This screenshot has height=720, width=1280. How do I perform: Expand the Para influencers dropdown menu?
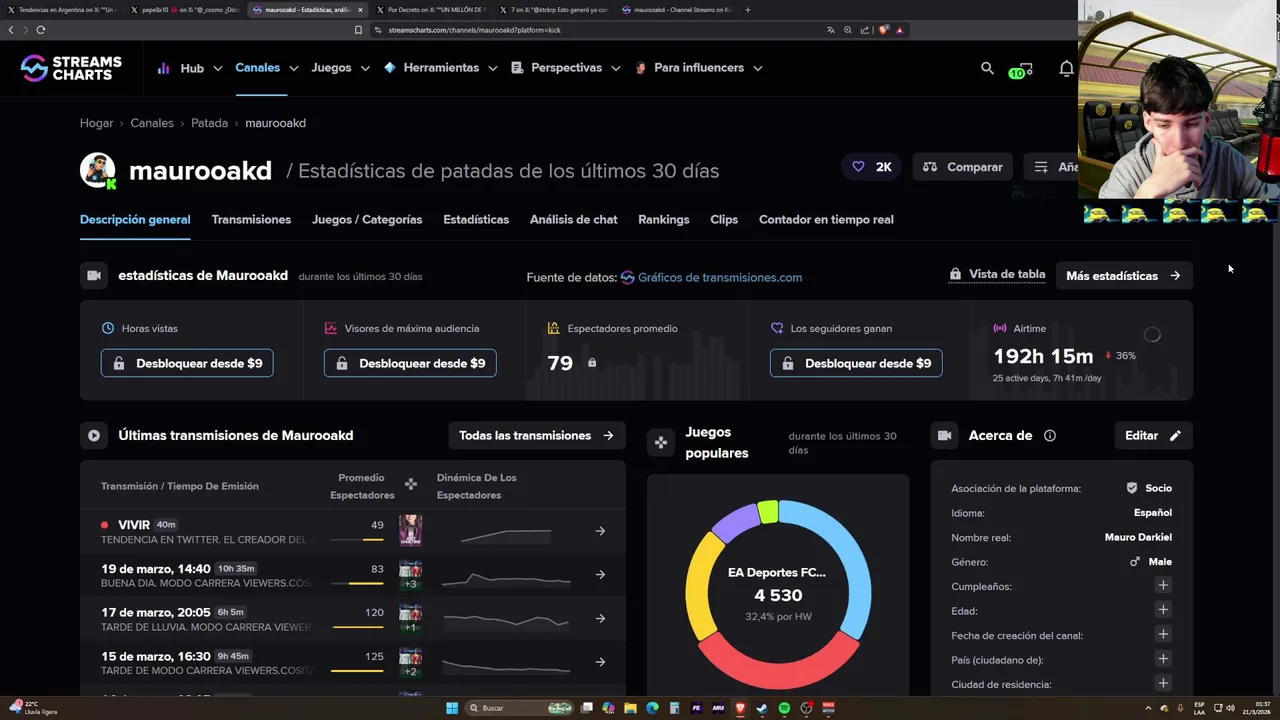758,68
